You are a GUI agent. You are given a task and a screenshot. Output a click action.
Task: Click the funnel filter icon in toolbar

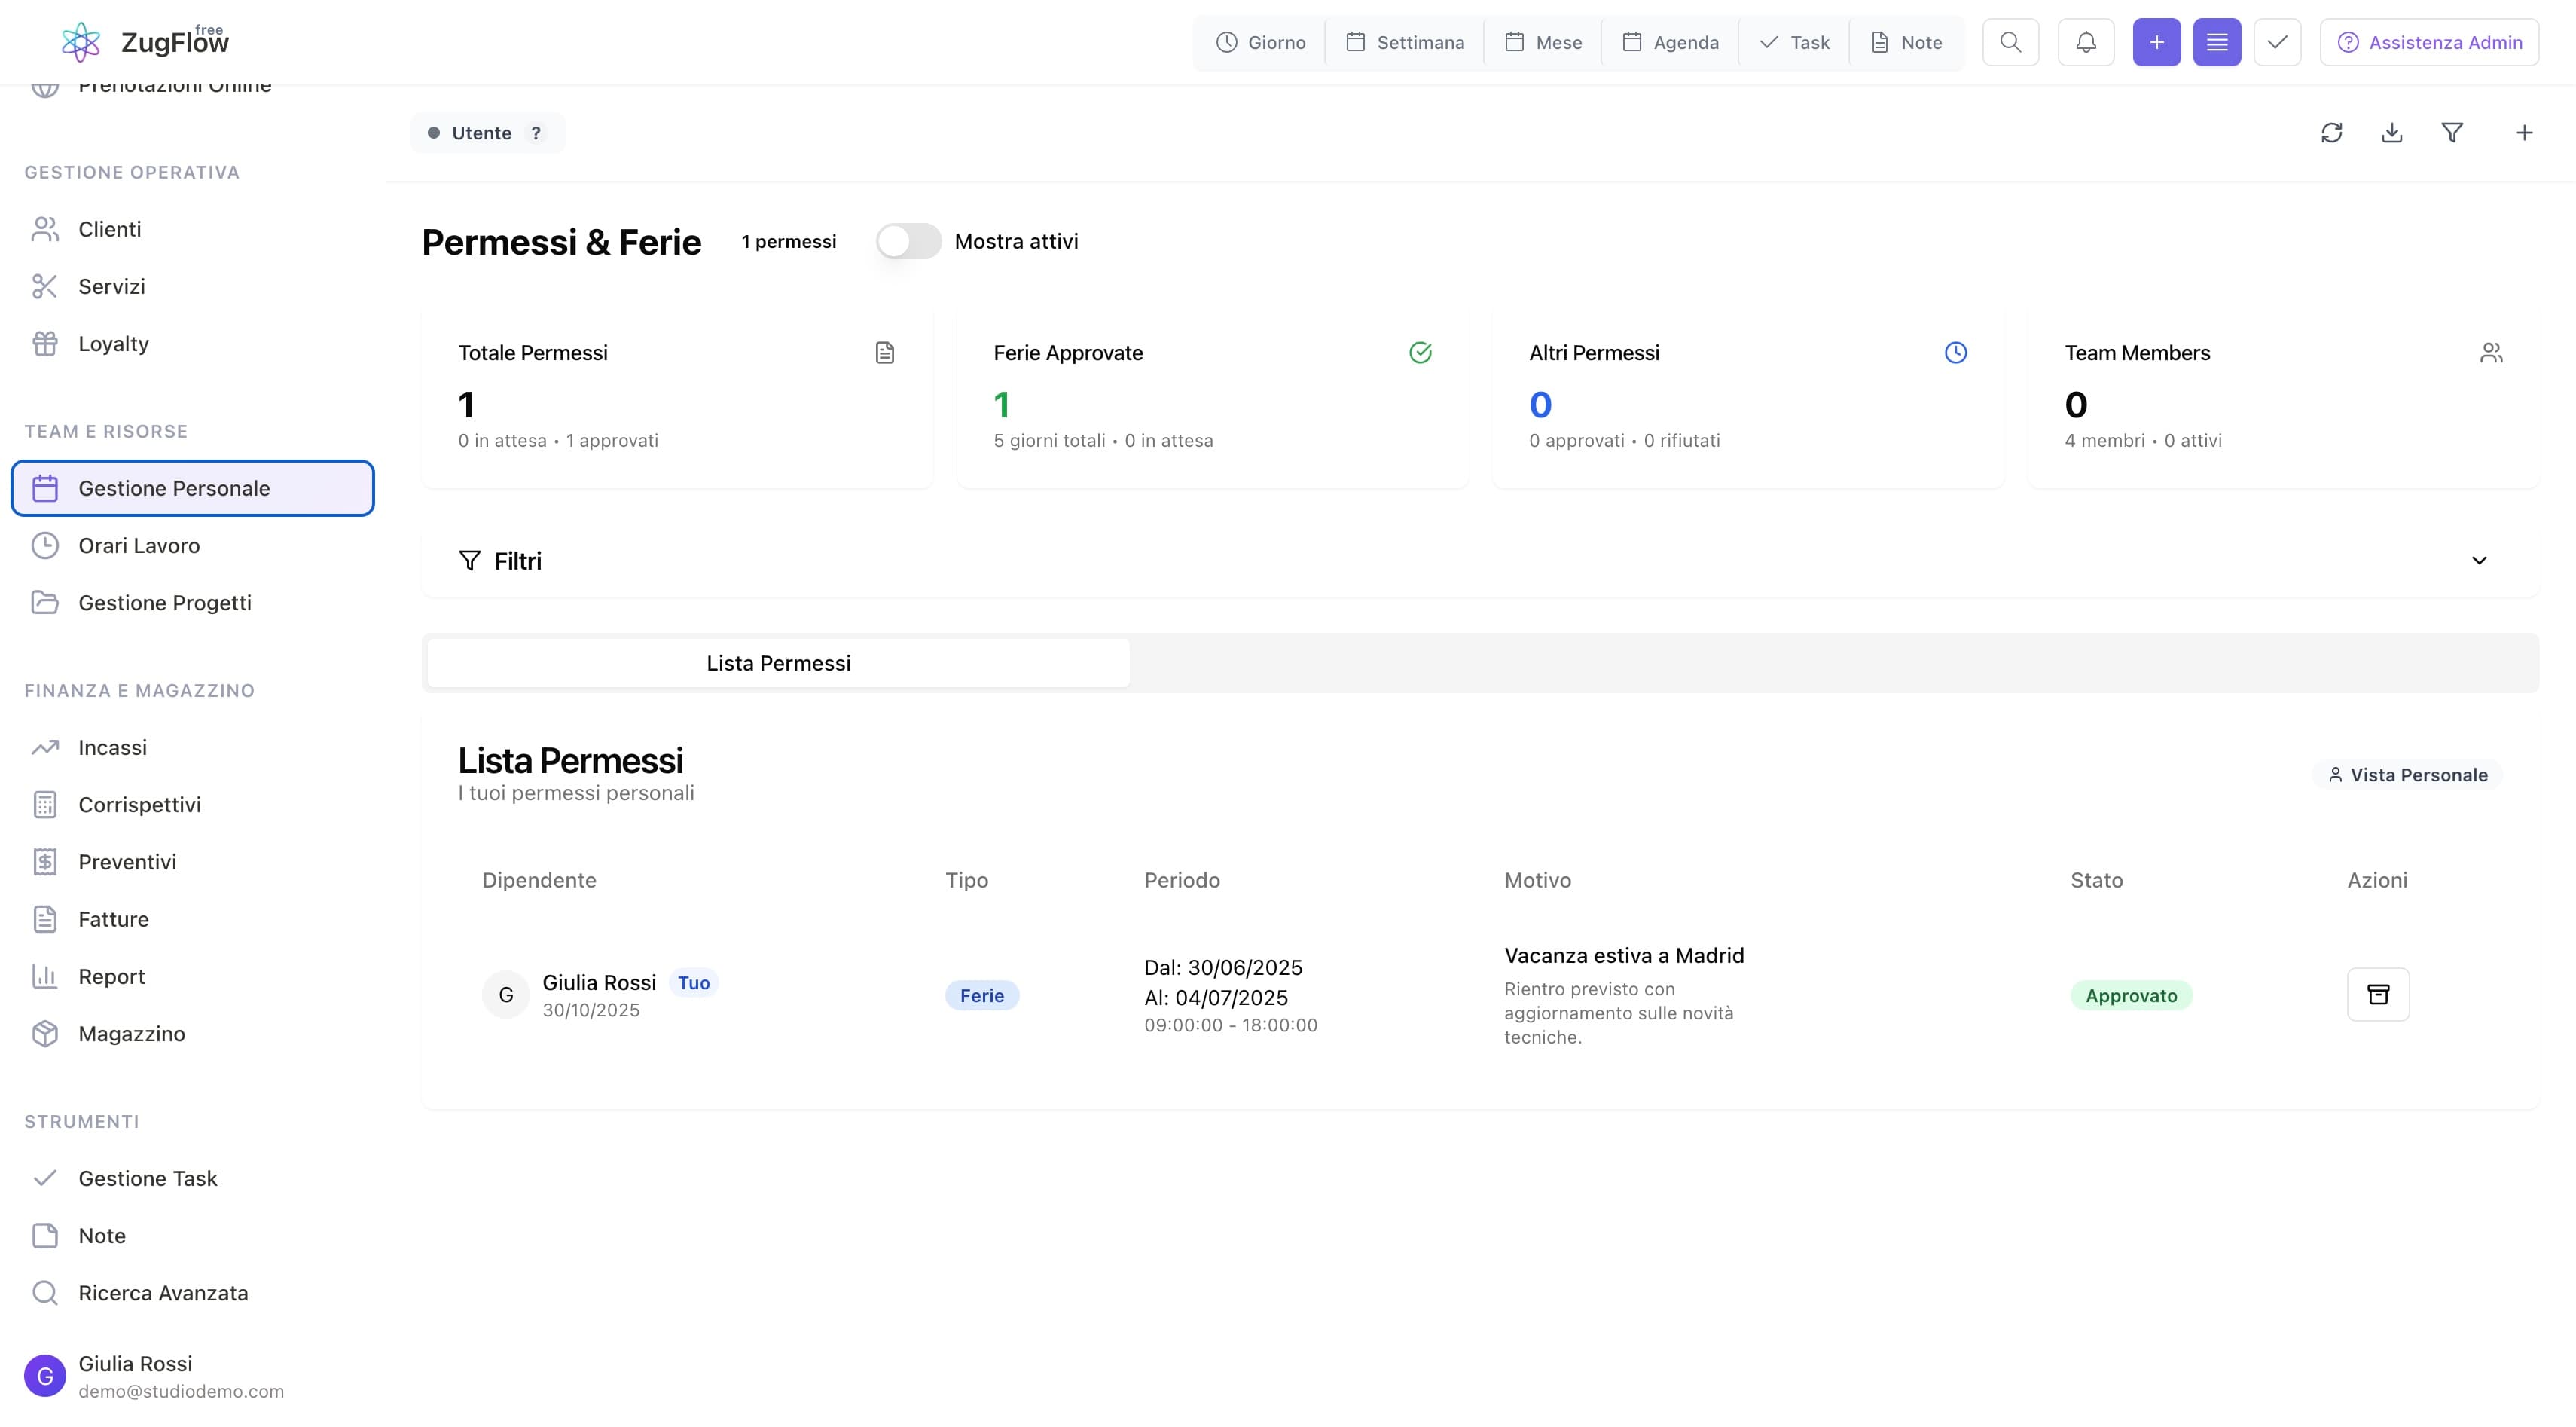pos(2452,133)
